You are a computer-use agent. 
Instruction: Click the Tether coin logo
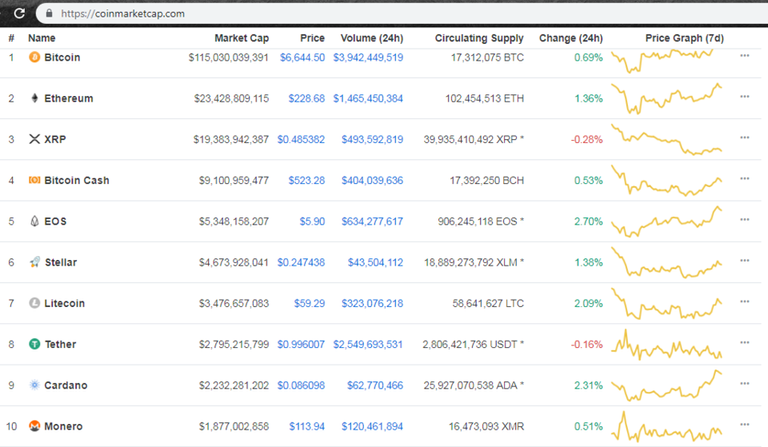tap(34, 344)
